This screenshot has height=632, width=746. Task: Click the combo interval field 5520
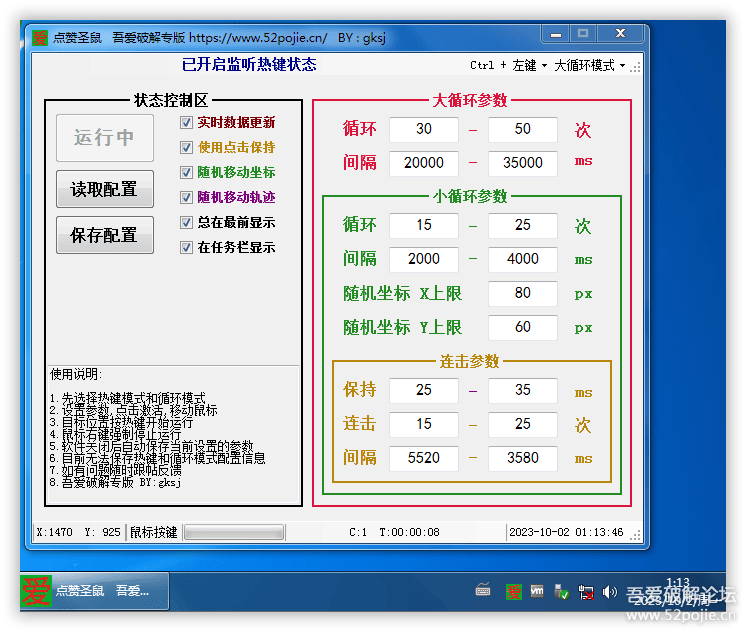[424, 458]
